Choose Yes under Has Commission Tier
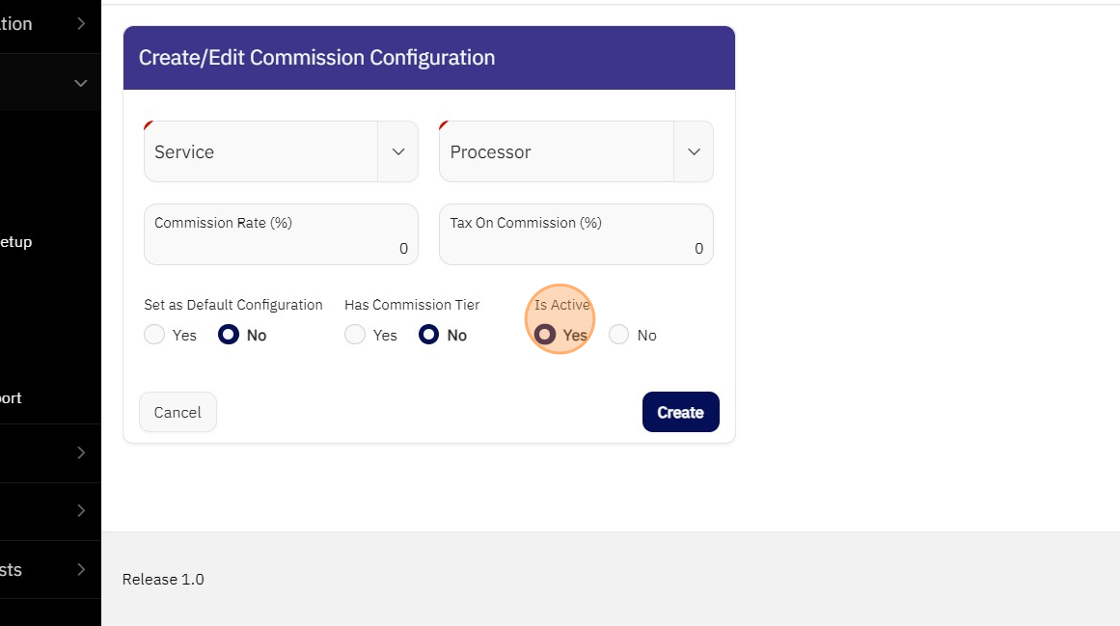 pos(355,335)
